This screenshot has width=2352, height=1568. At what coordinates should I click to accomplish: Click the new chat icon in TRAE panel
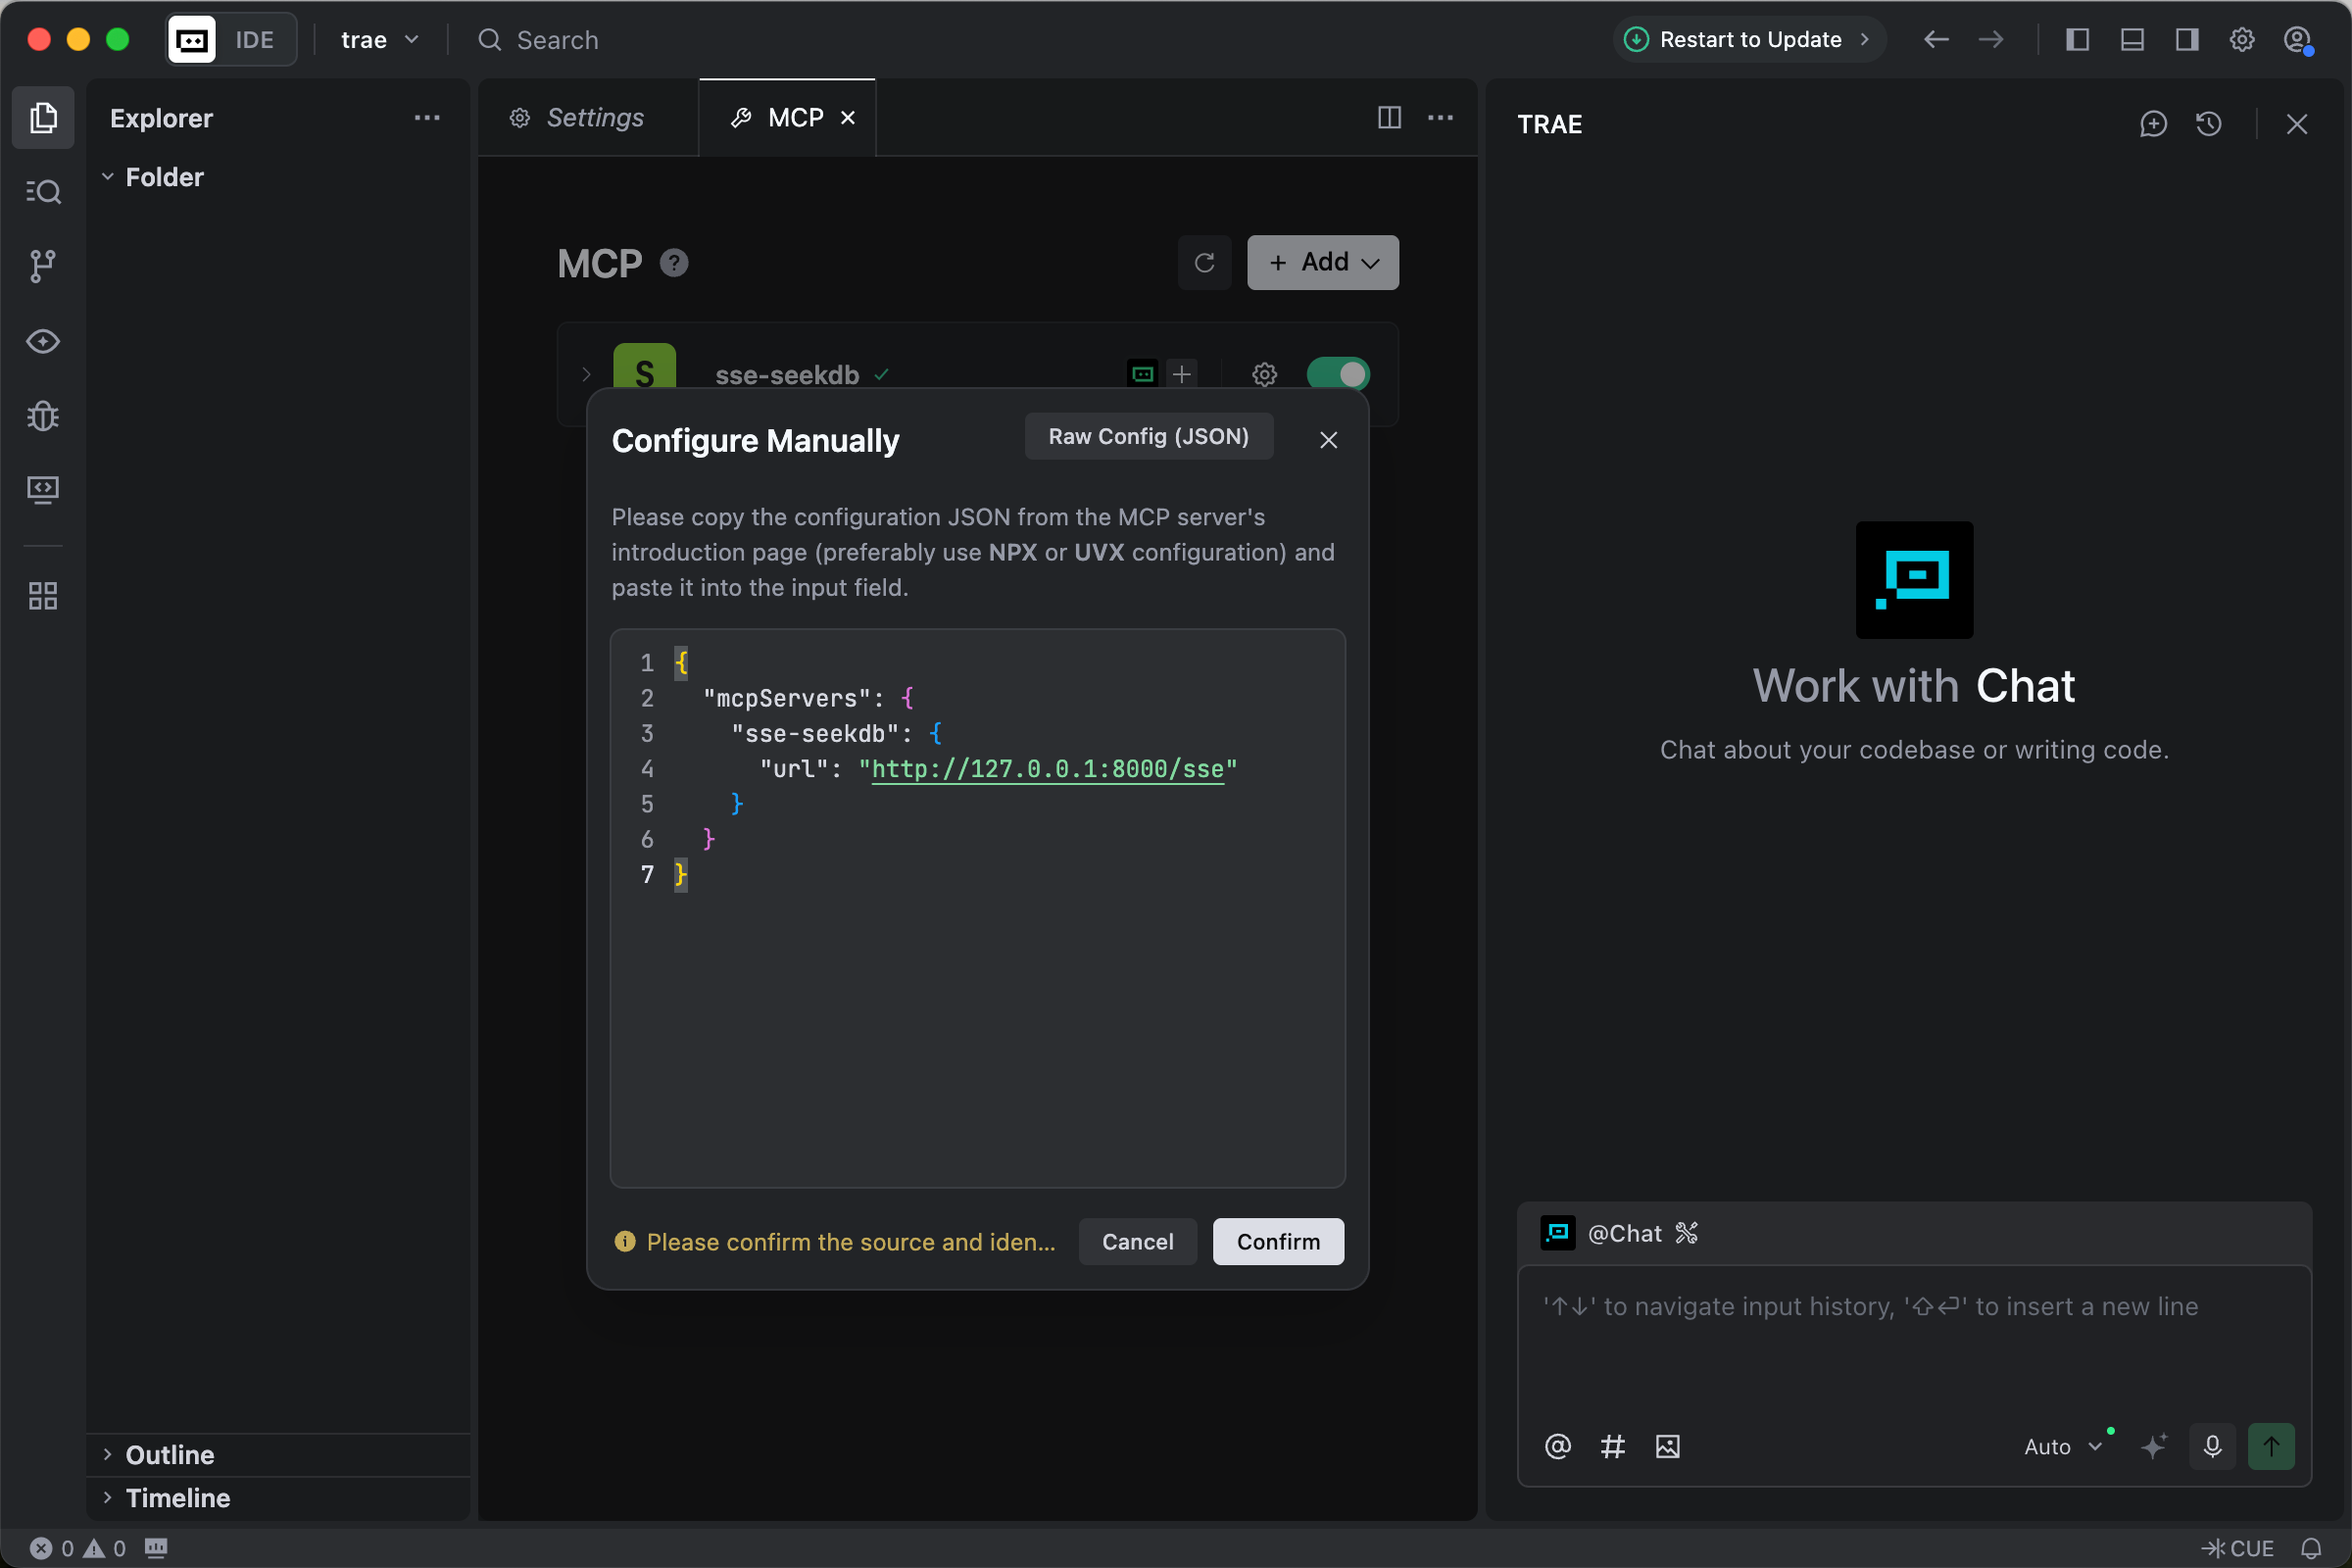(x=2152, y=124)
